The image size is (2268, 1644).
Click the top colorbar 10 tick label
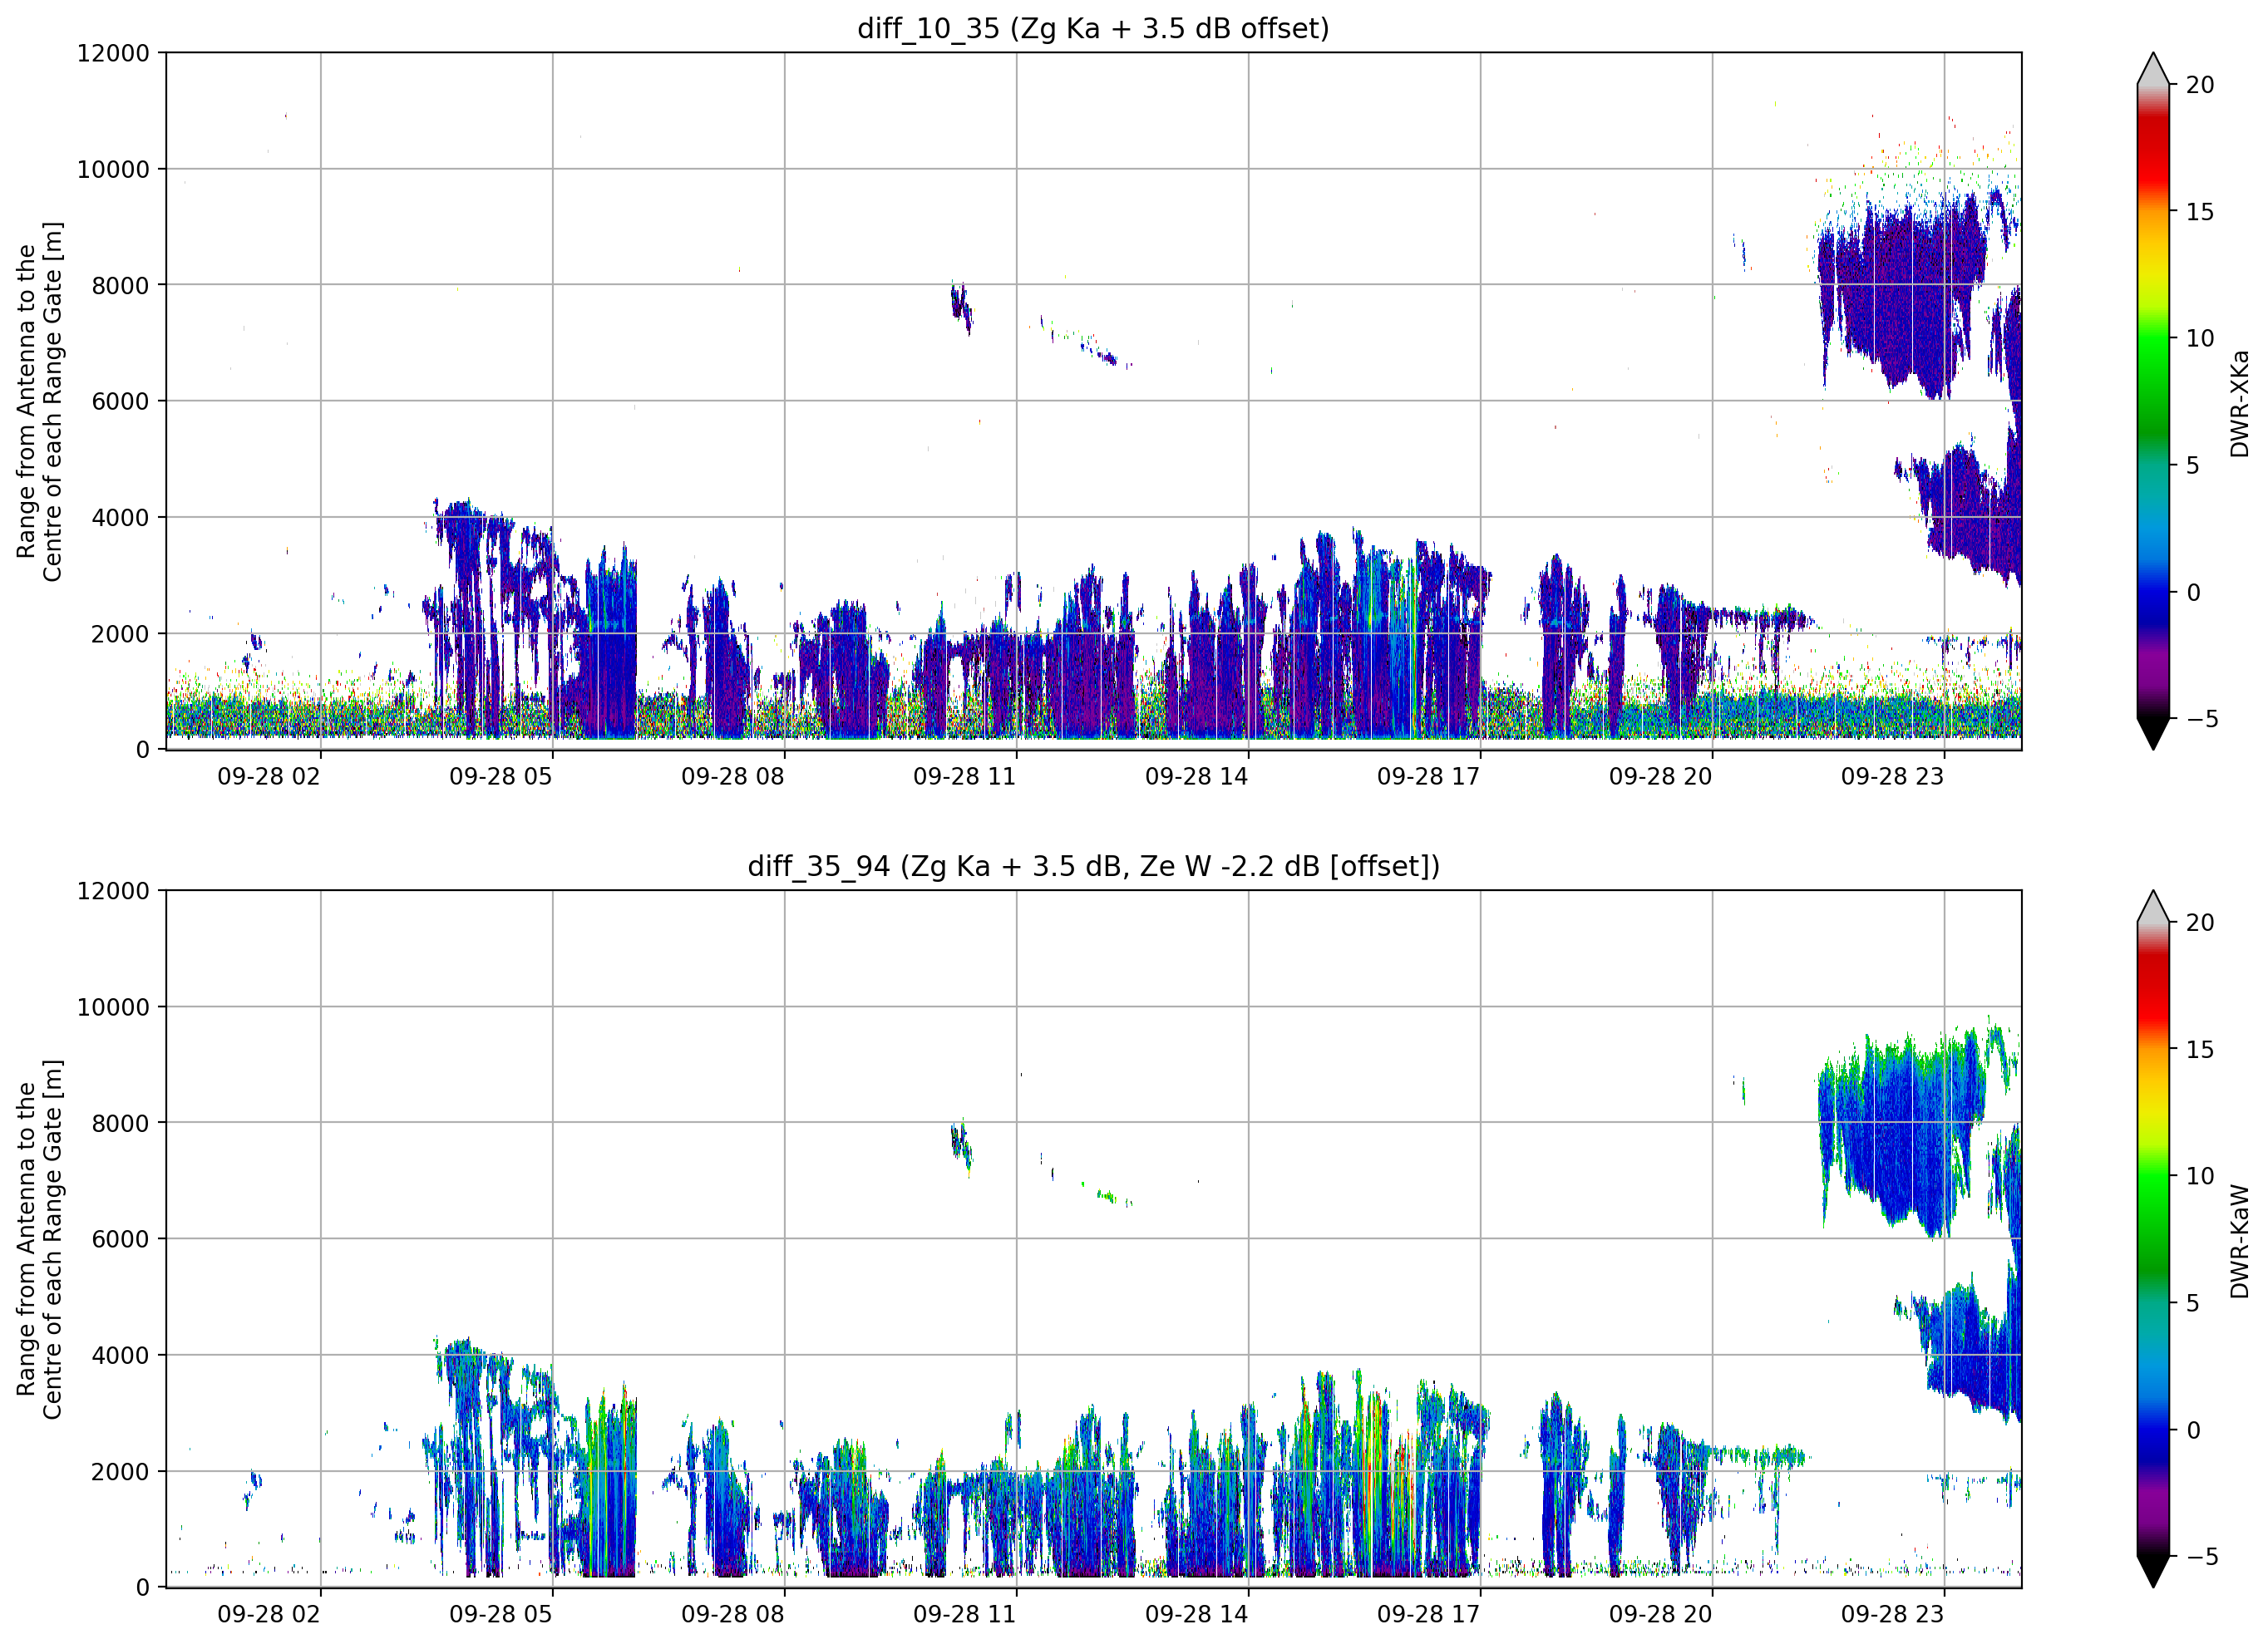pos(2200,338)
